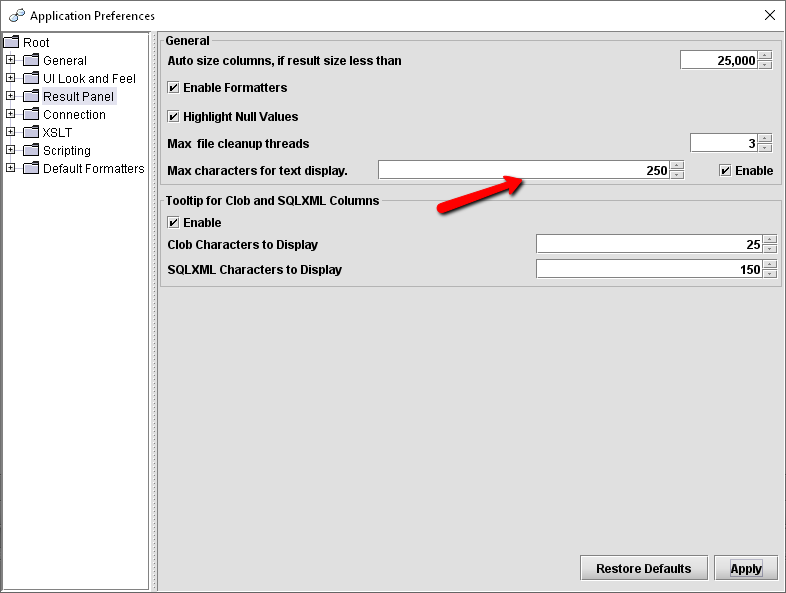The width and height of the screenshot is (786, 593).
Task: Click the Application Preferences title bar icon
Action: coord(17,16)
